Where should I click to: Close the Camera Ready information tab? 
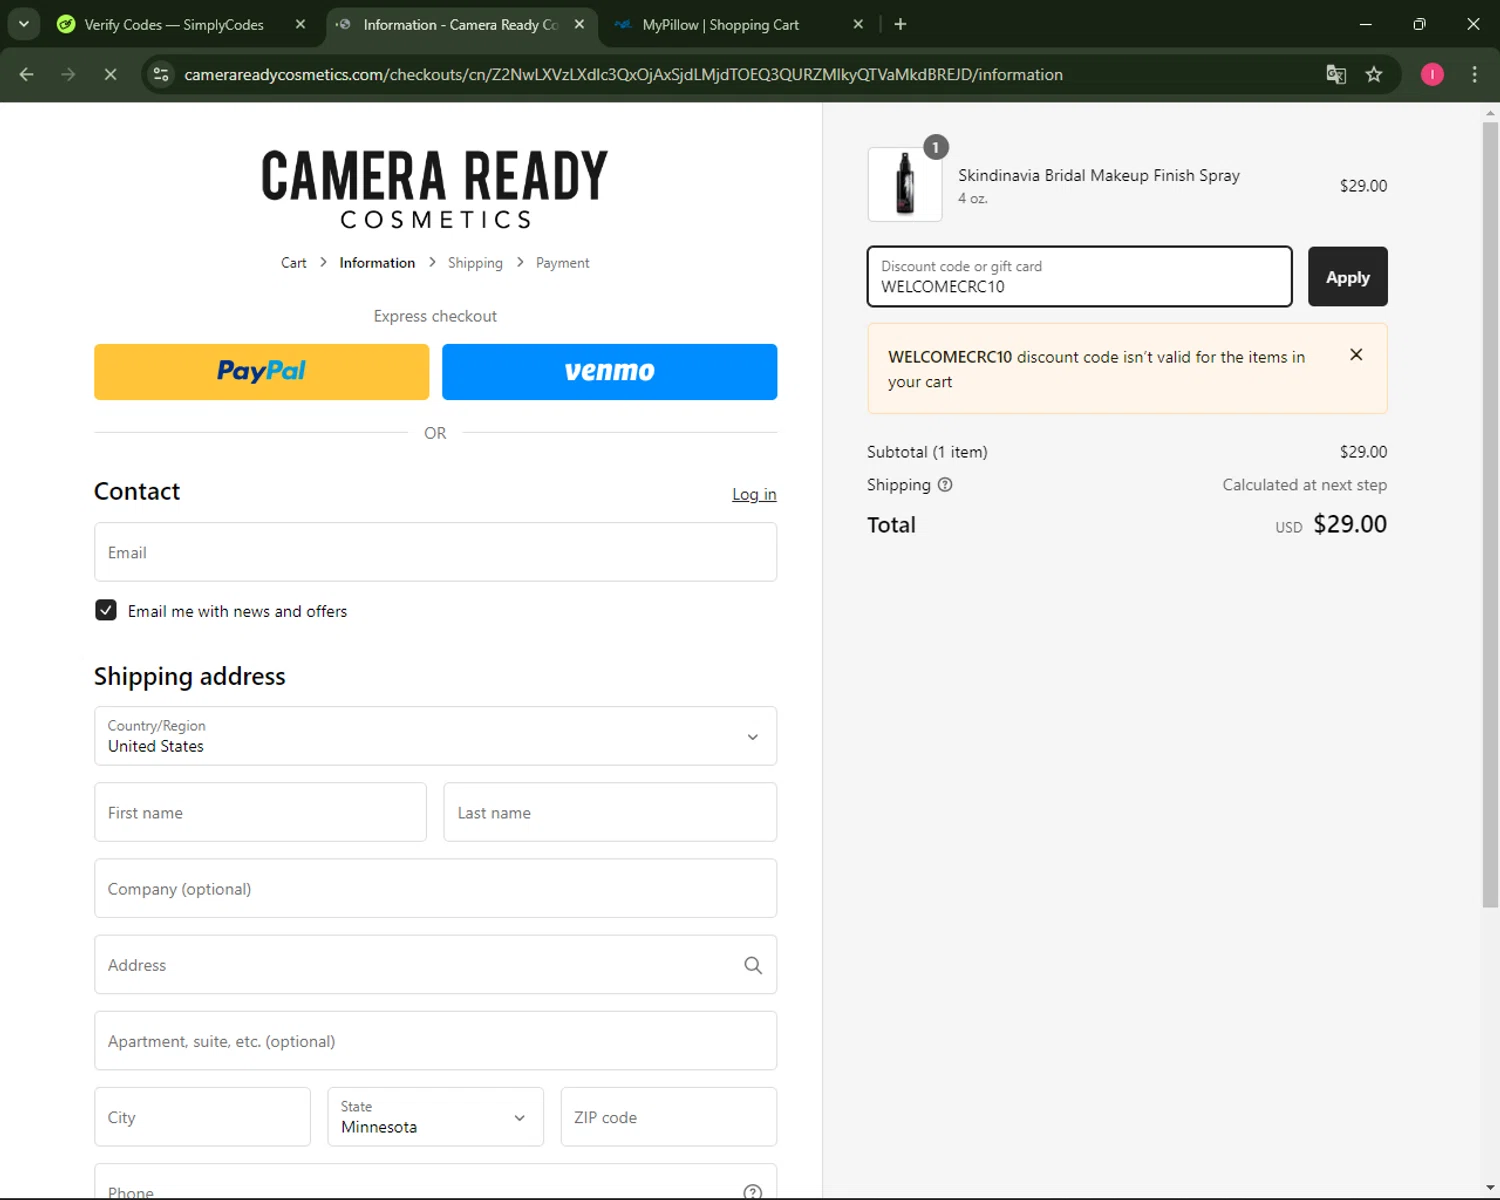[579, 24]
